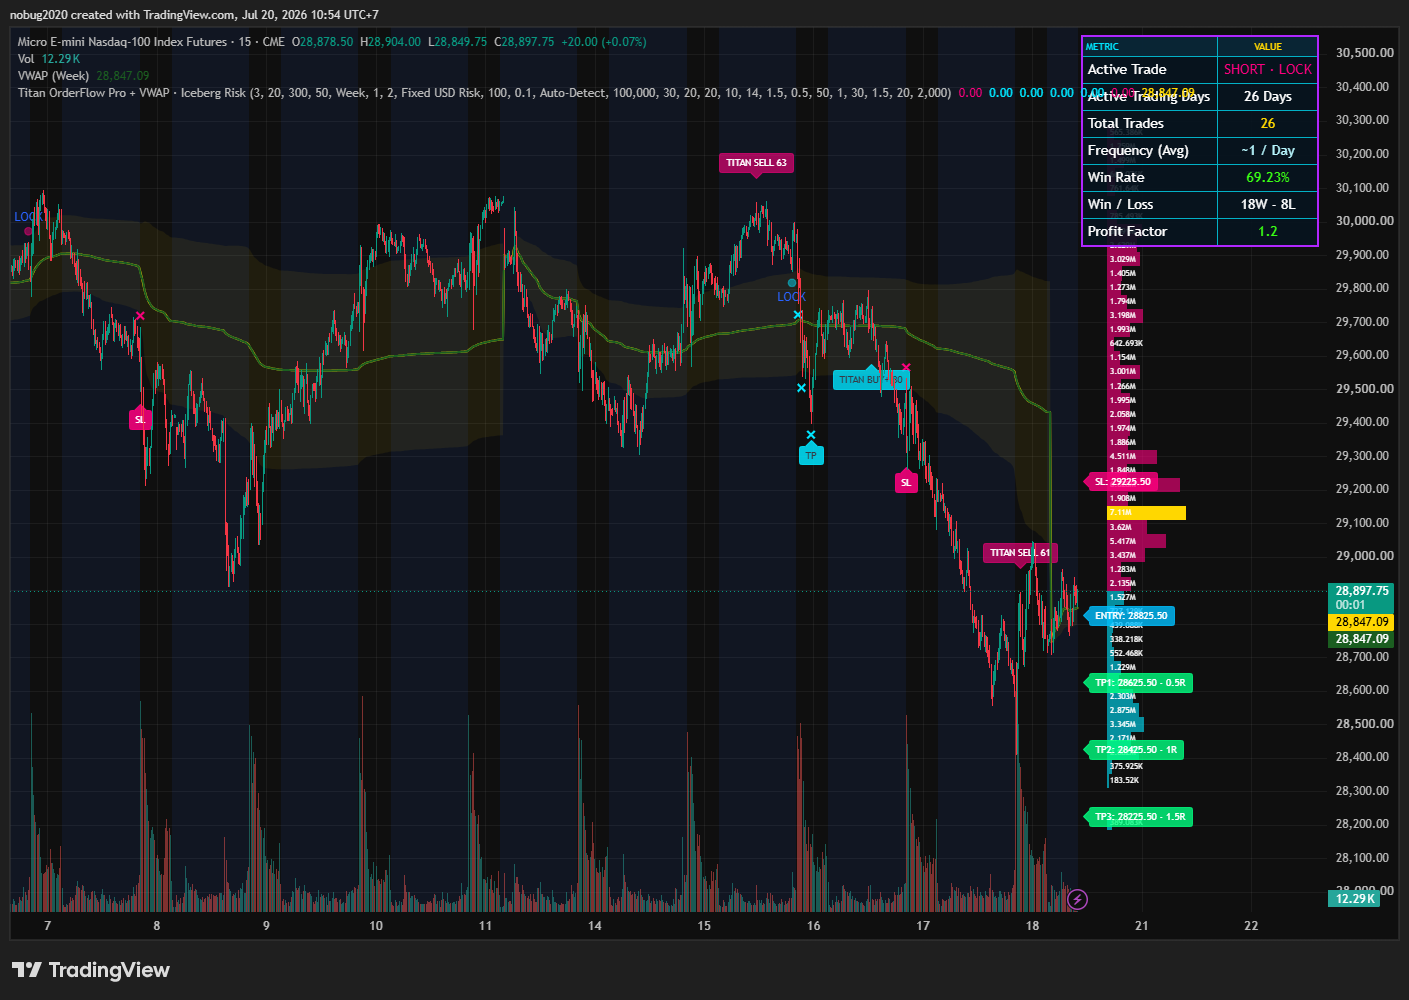The image size is (1409, 1000).
Task: Click the 4.511M volume profile row
Action: pos(1132,456)
